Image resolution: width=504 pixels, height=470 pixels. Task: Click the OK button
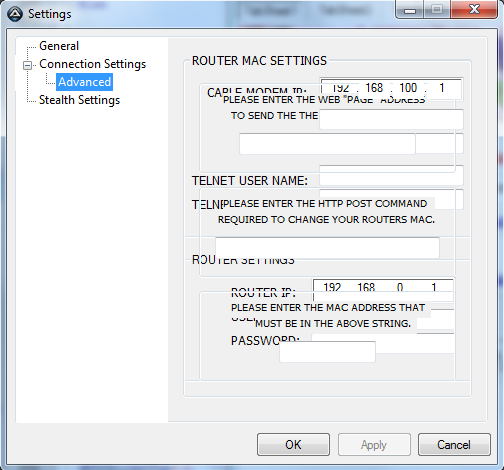(x=293, y=444)
